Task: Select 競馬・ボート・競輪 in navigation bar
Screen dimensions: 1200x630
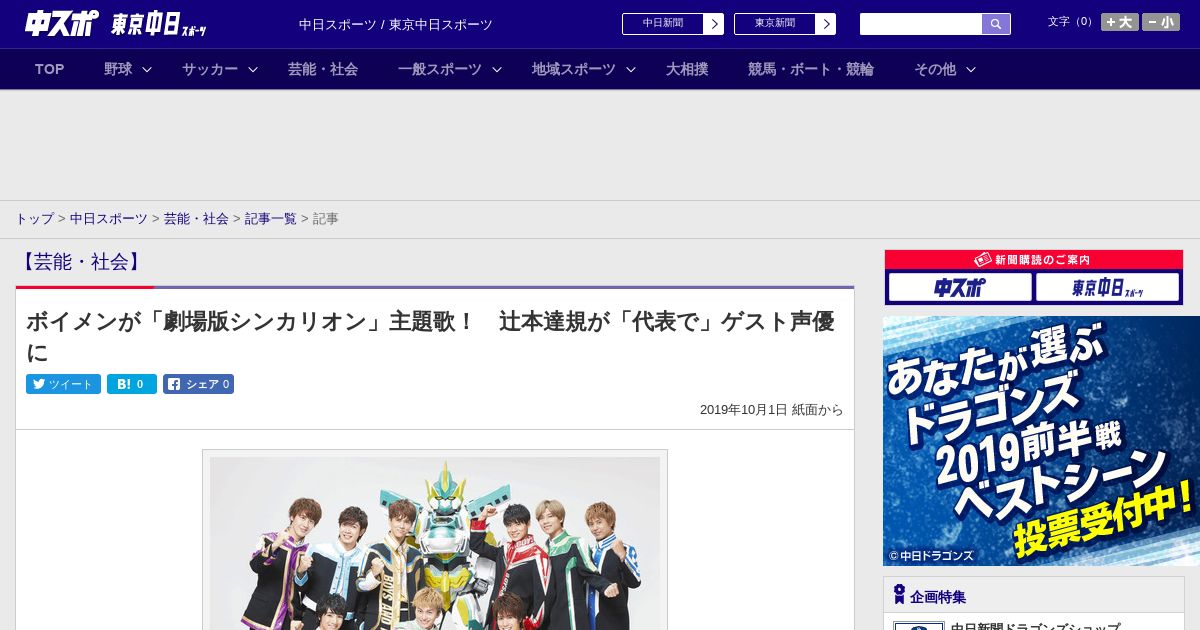Action: 811,69
